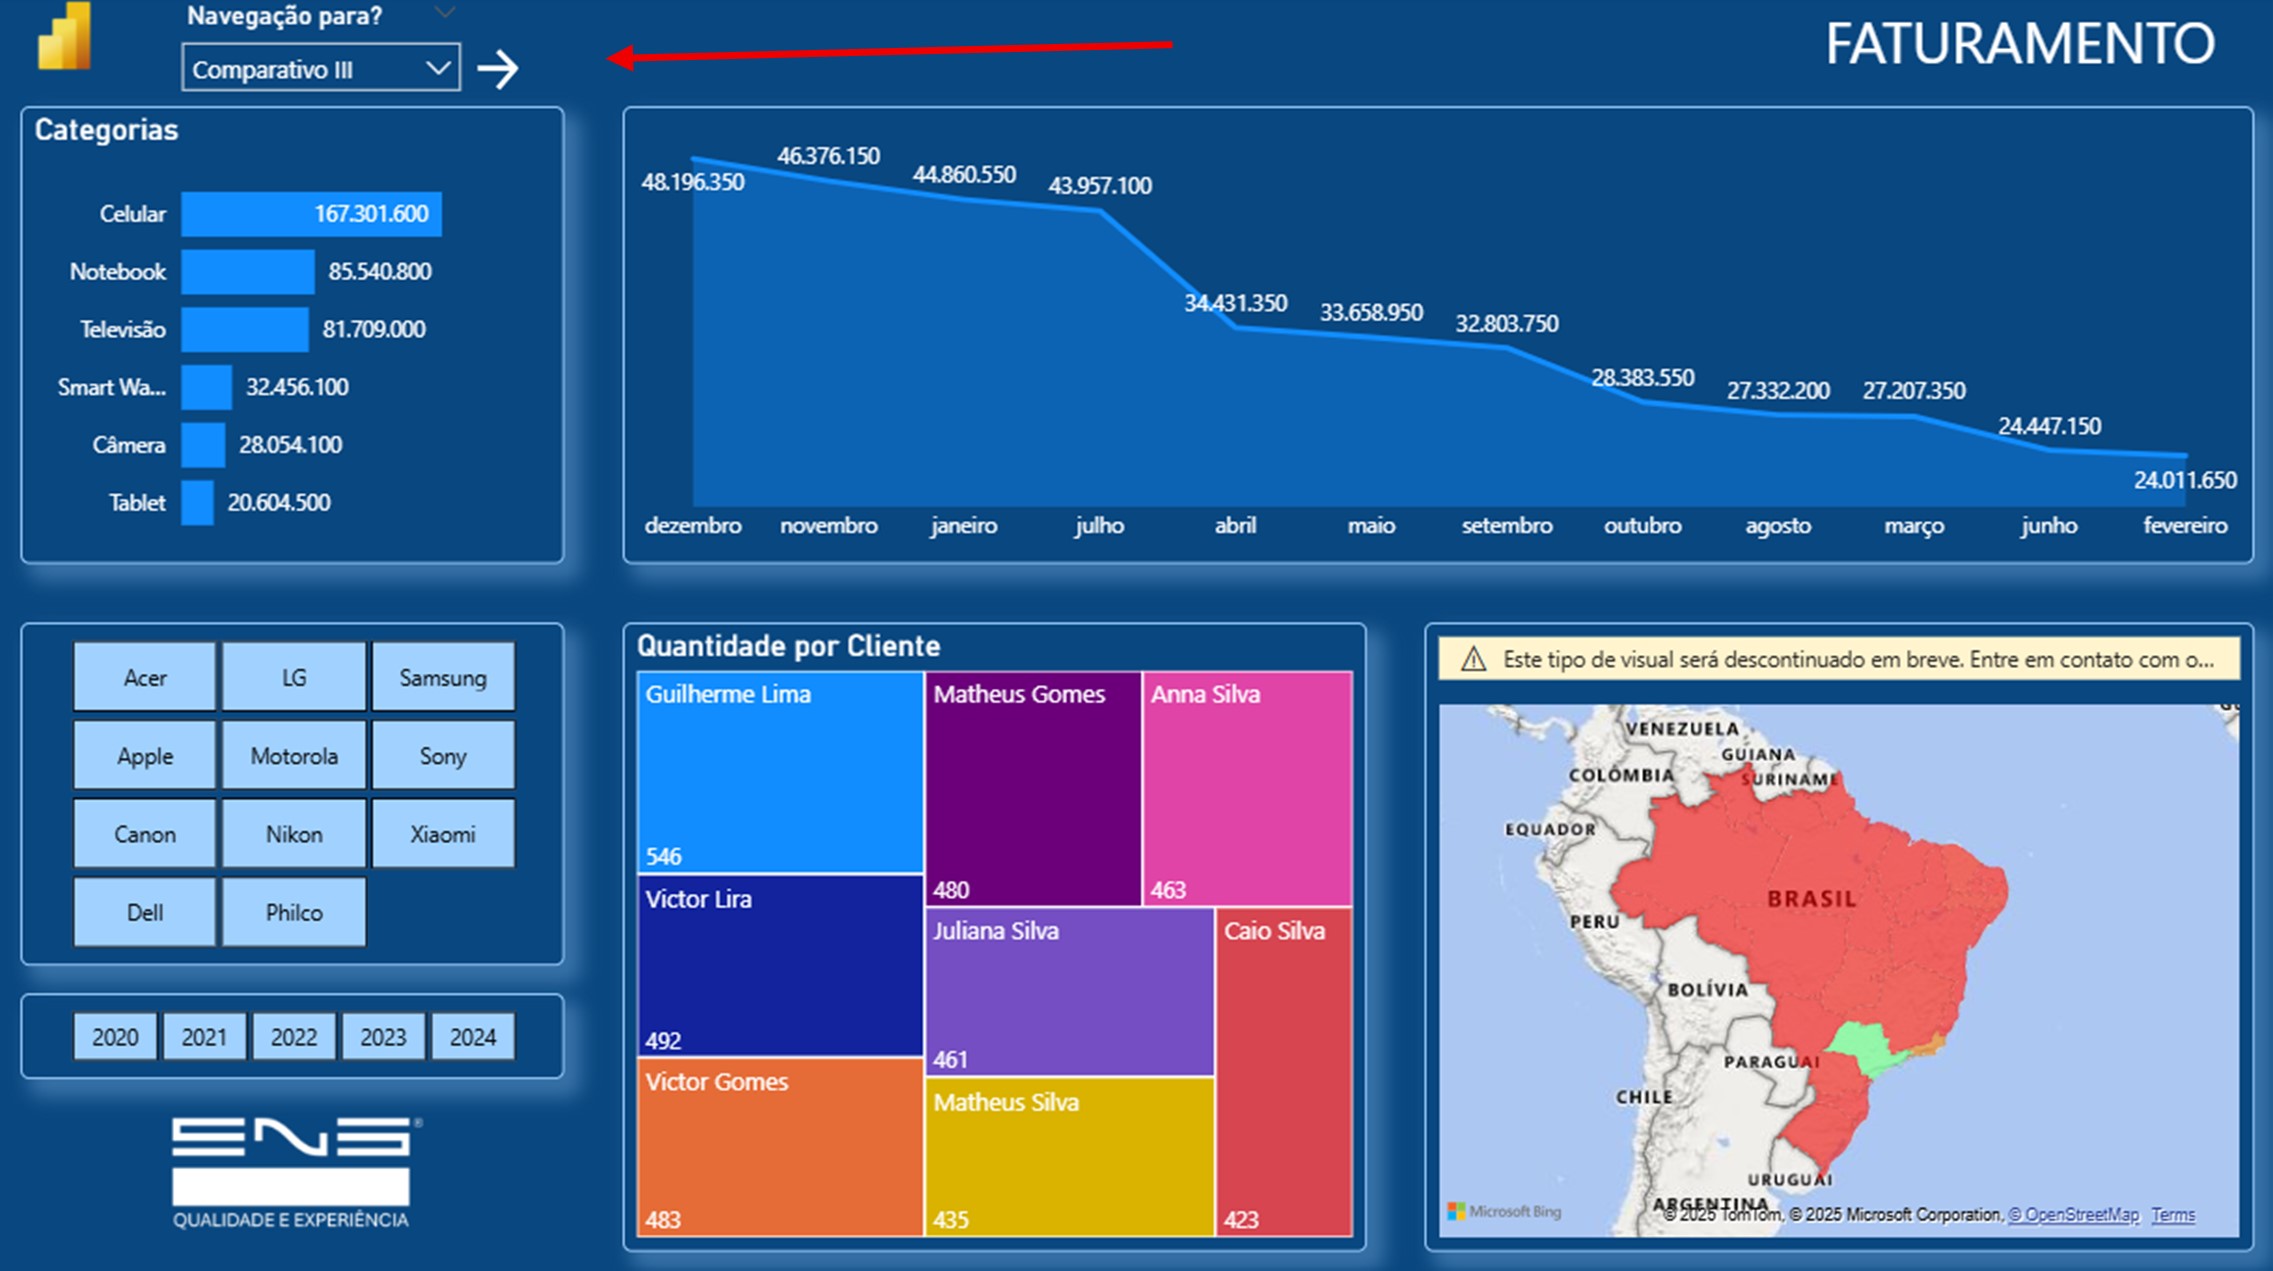Image resolution: width=2273 pixels, height=1271 pixels.
Task: Toggle the Samsung brand filter
Action: (x=442, y=678)
